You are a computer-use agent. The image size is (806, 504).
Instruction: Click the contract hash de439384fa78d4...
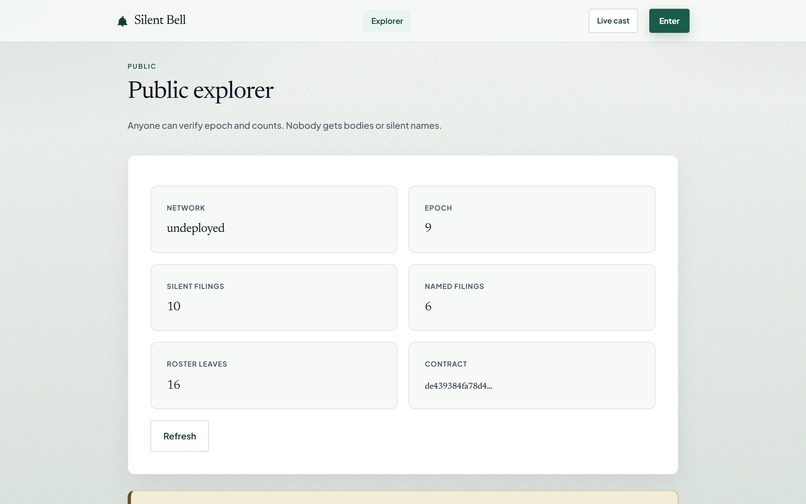pyautogui.click(x=458, y=386)
